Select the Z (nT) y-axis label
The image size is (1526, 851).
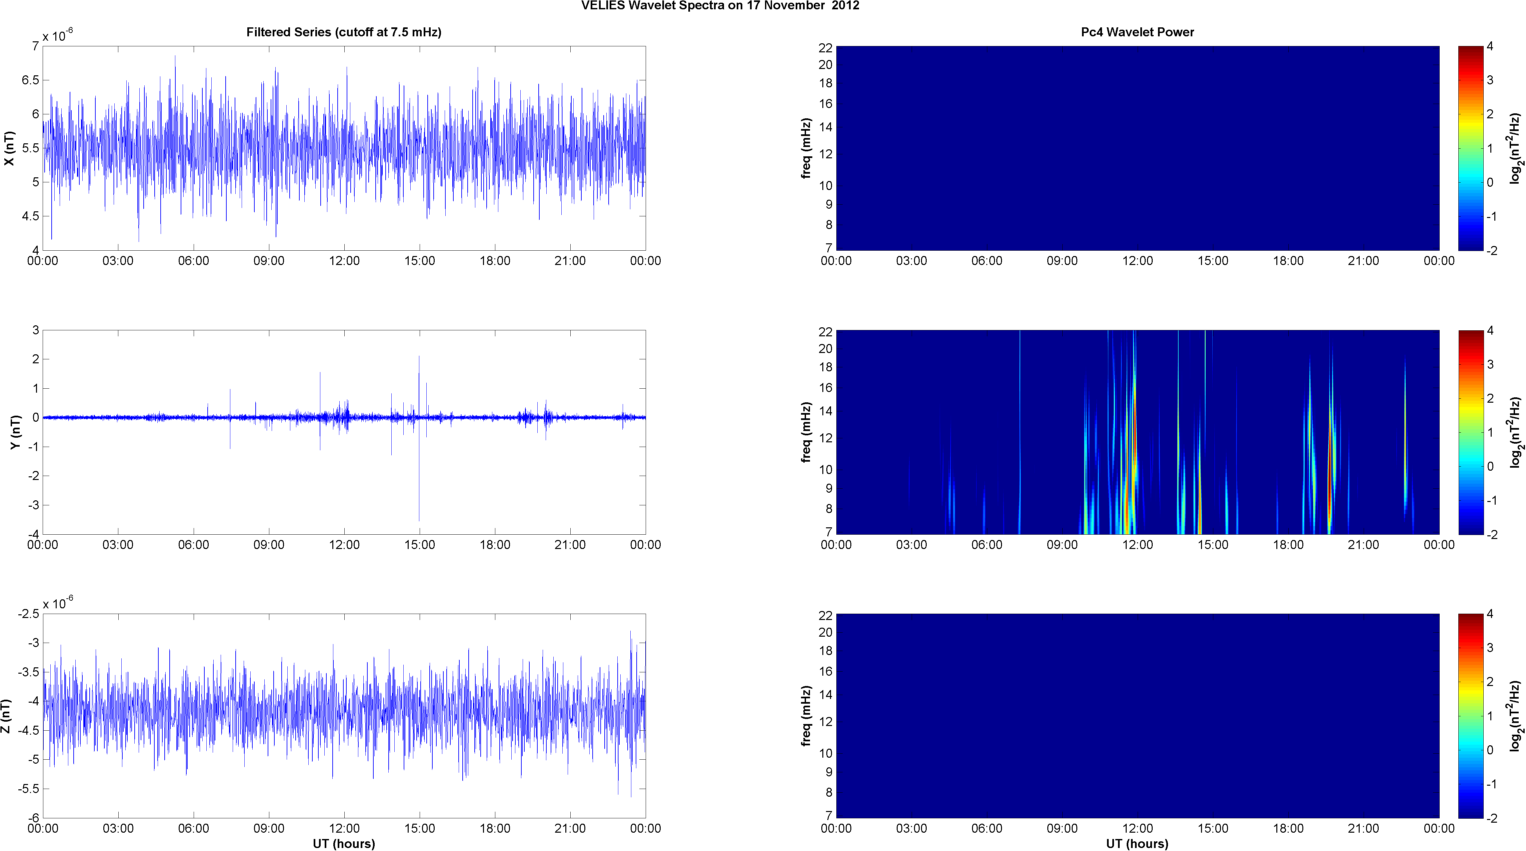pyautogui.click(x=6, y=716)
